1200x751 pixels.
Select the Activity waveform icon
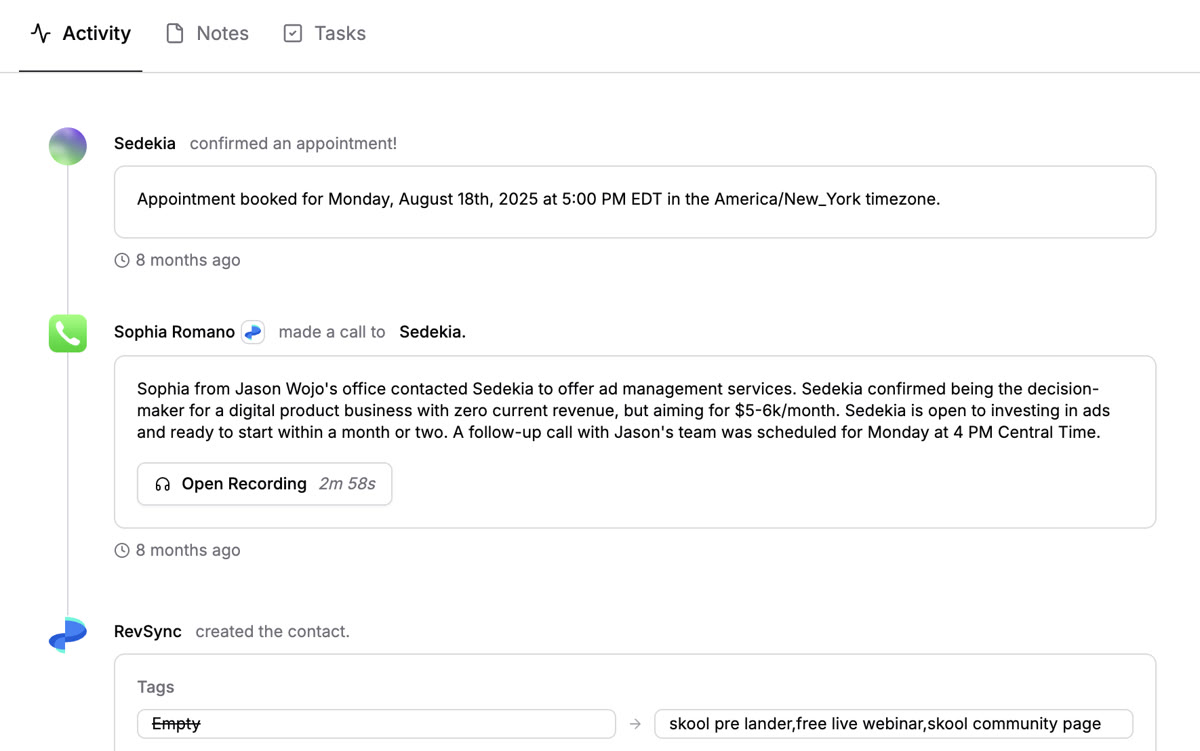40,33
